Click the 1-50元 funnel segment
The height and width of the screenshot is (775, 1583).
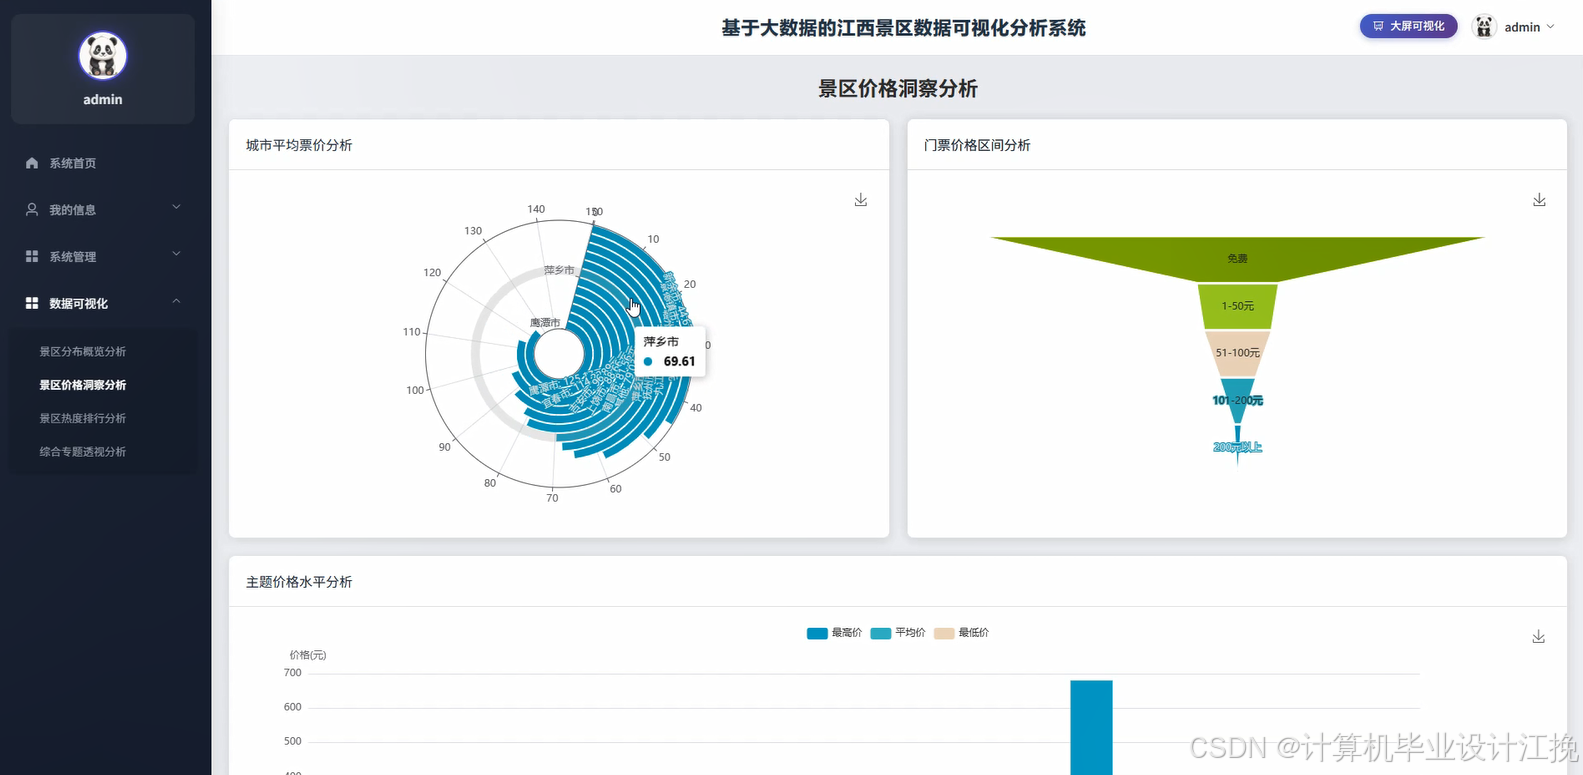(x=1238, y=306)
